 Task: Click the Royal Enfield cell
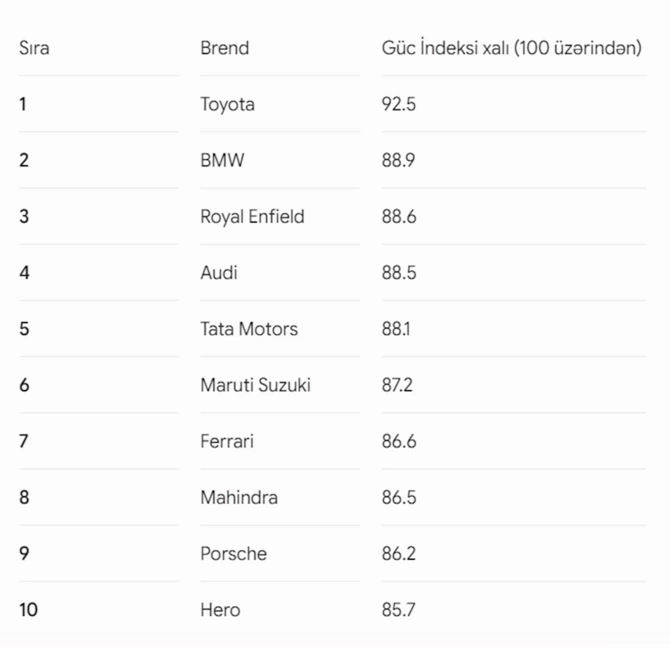pos(252,217)
